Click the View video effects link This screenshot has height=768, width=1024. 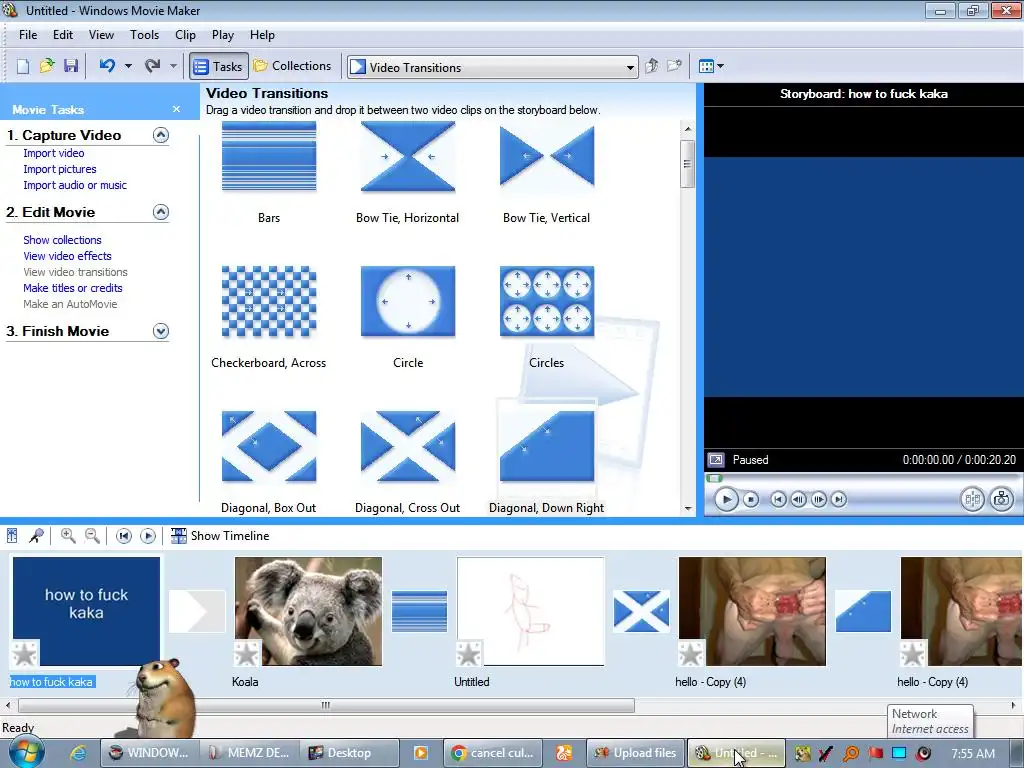pyautogui.click(x=67, y=256)
